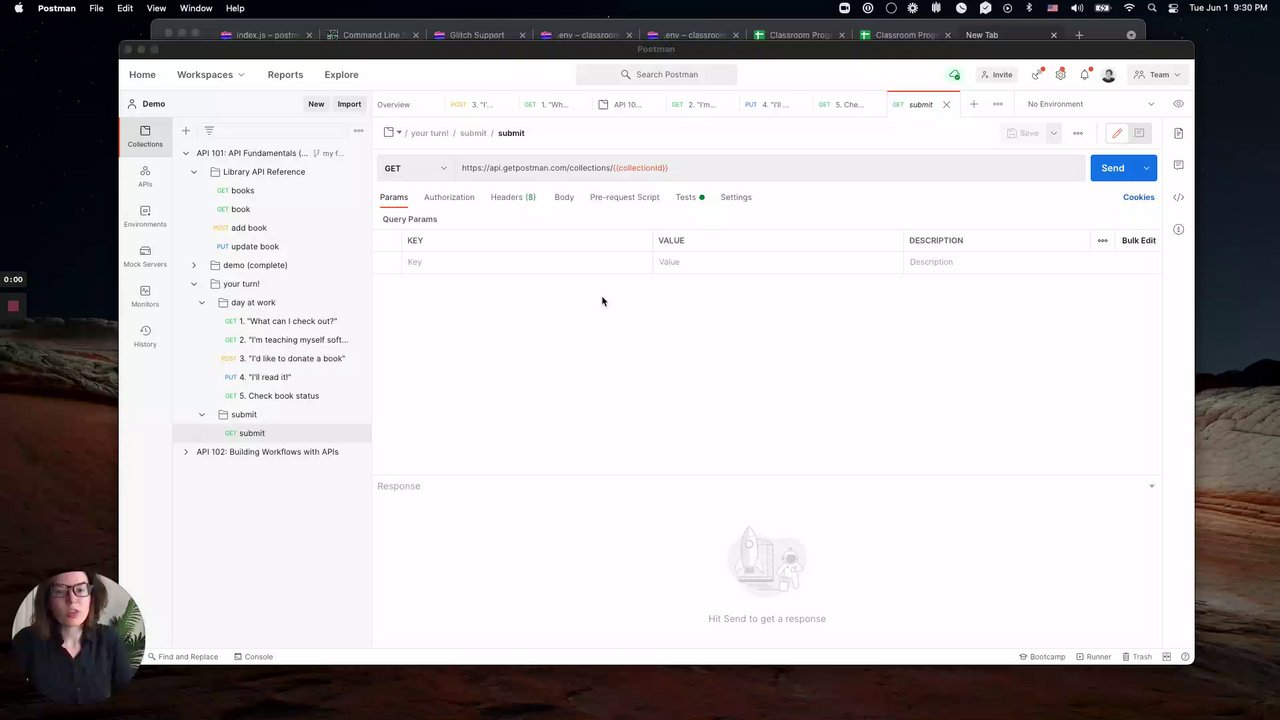Open collections list more options ellipsis

(358, 130)
